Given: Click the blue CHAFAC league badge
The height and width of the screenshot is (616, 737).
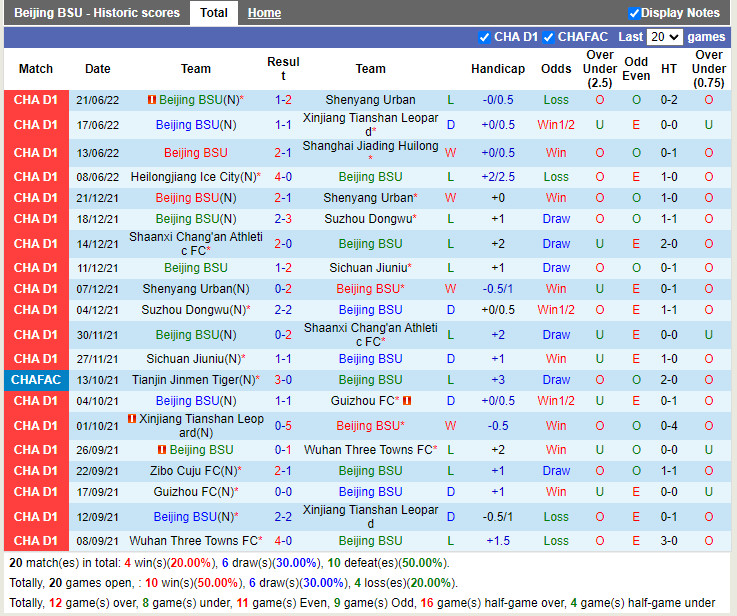Looking at the screenshot, I should click(x=36, y=380).
